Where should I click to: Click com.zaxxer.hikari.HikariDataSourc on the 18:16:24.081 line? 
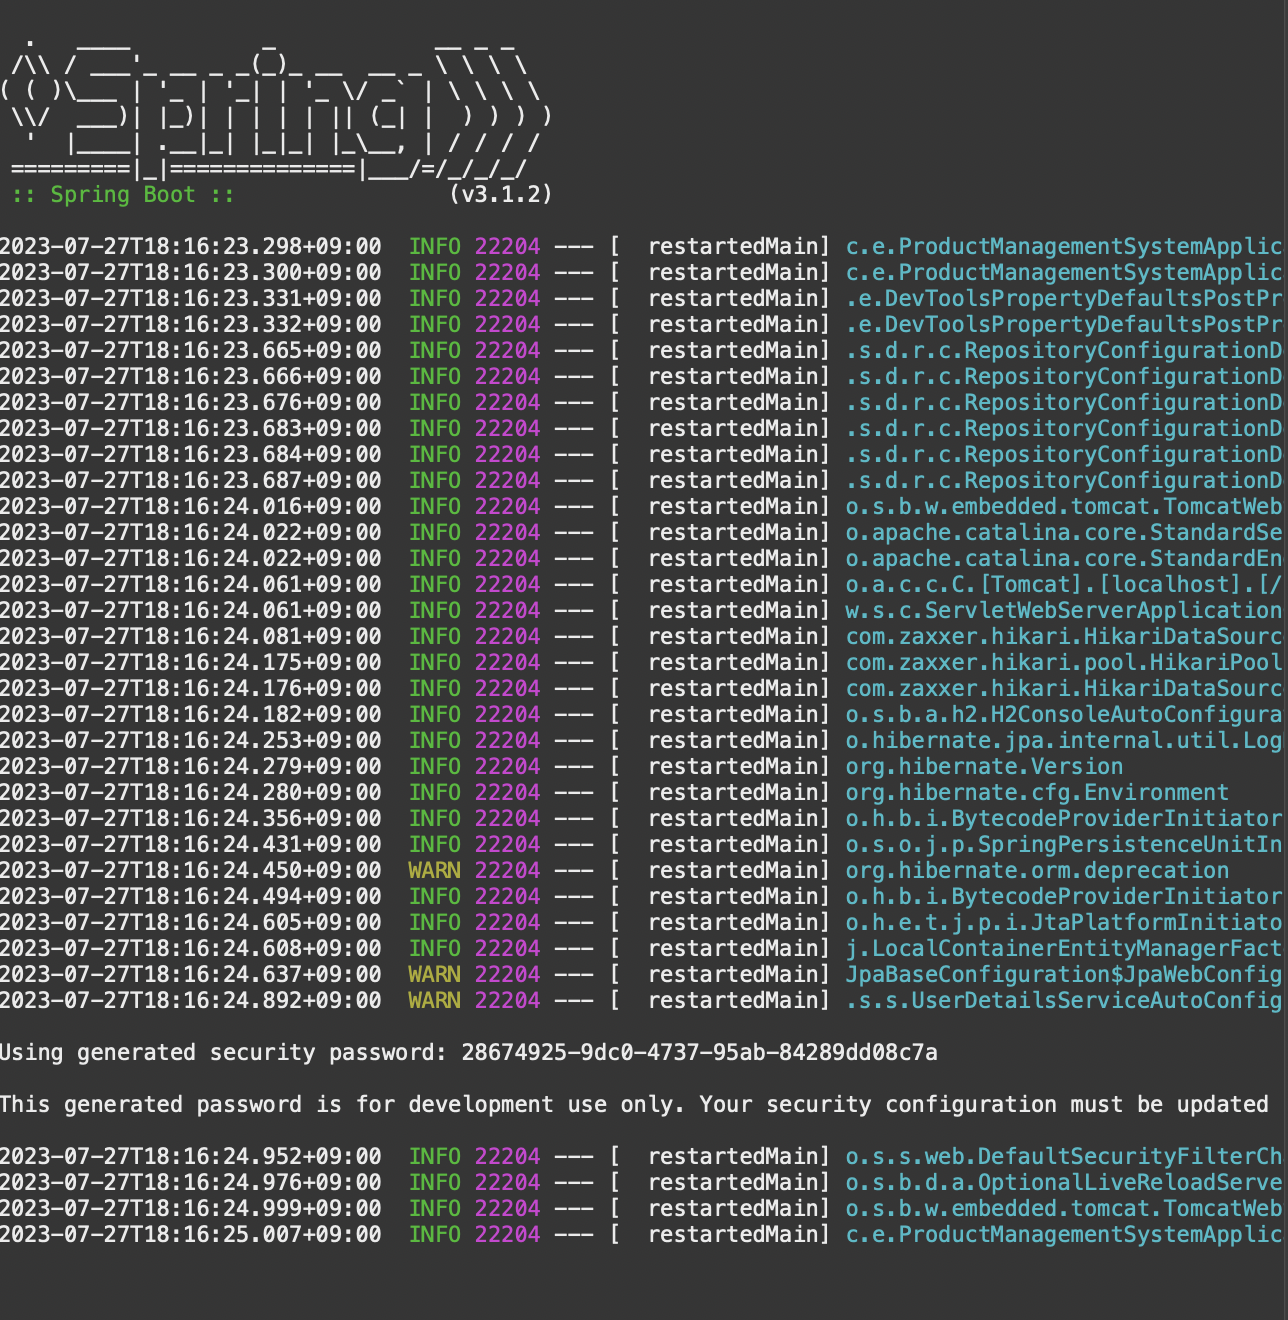point(1064,636)
